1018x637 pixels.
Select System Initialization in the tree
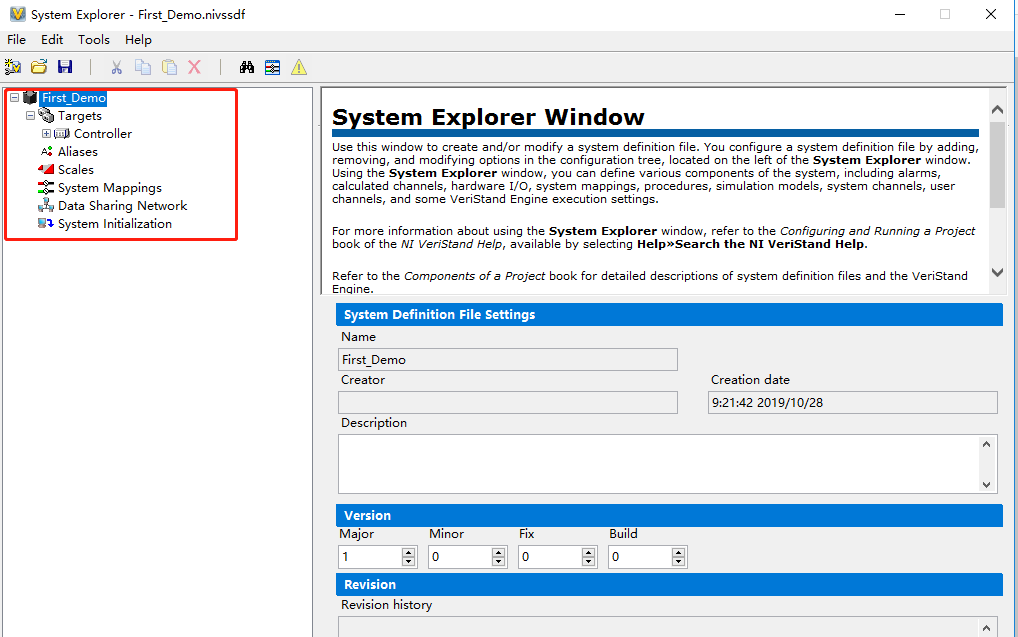(115, 223)
